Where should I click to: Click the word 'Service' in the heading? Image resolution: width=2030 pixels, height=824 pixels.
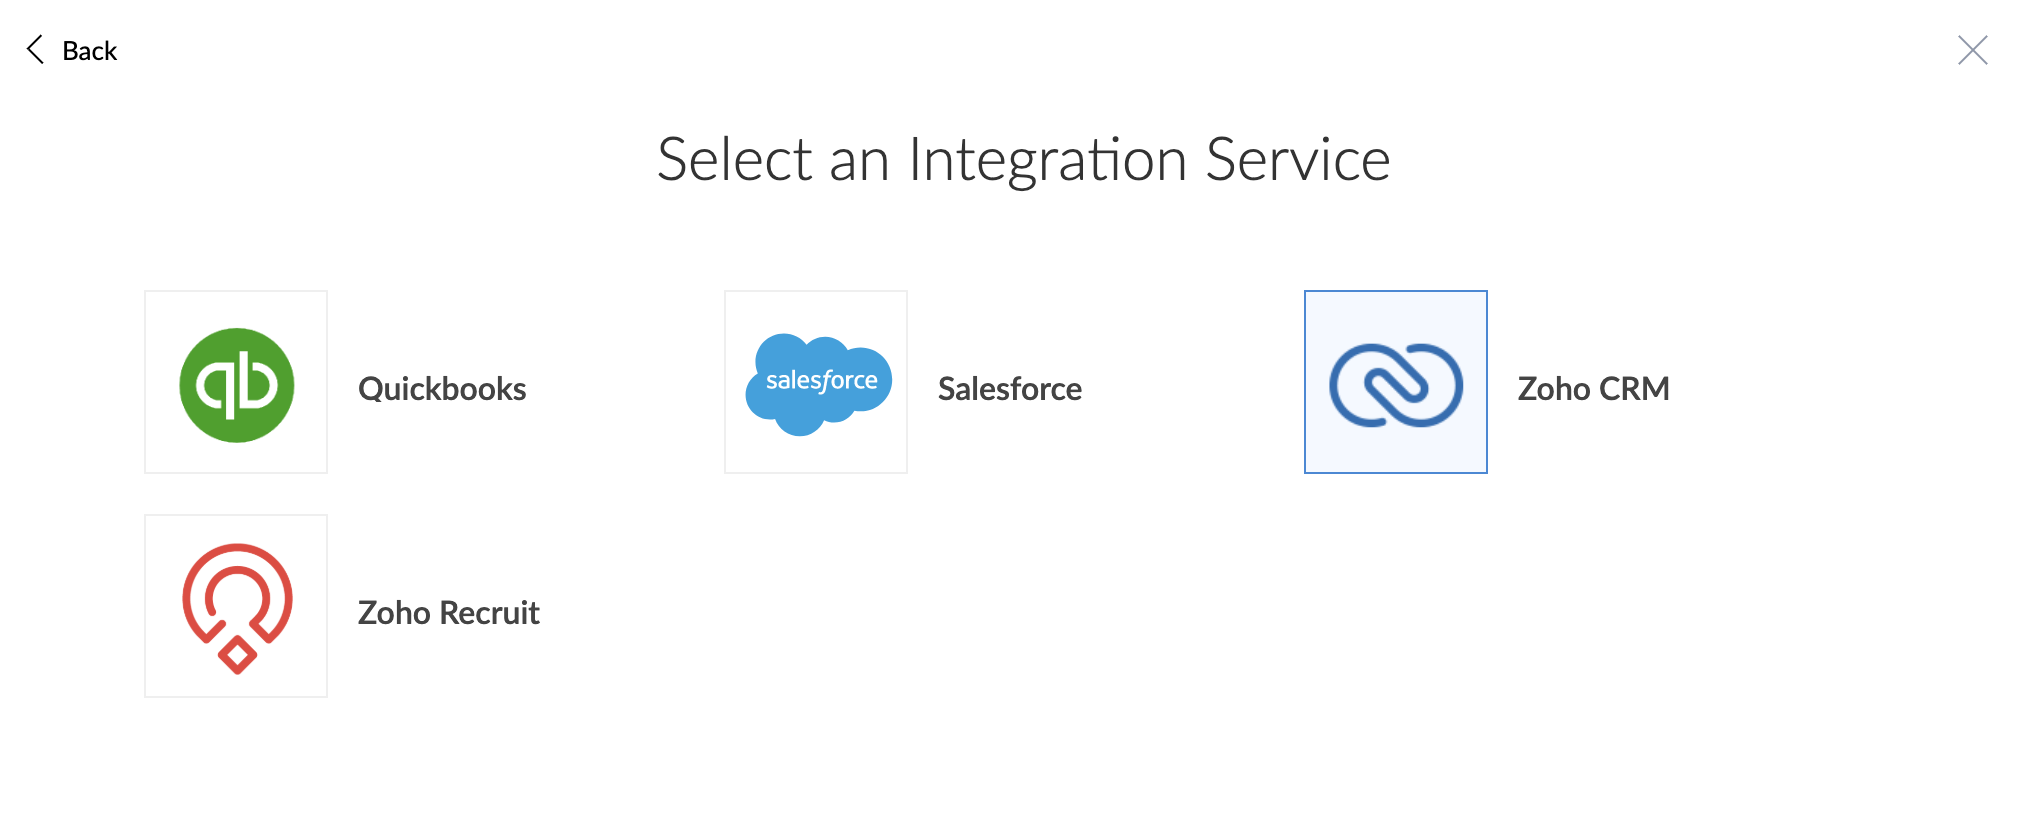1298,160
